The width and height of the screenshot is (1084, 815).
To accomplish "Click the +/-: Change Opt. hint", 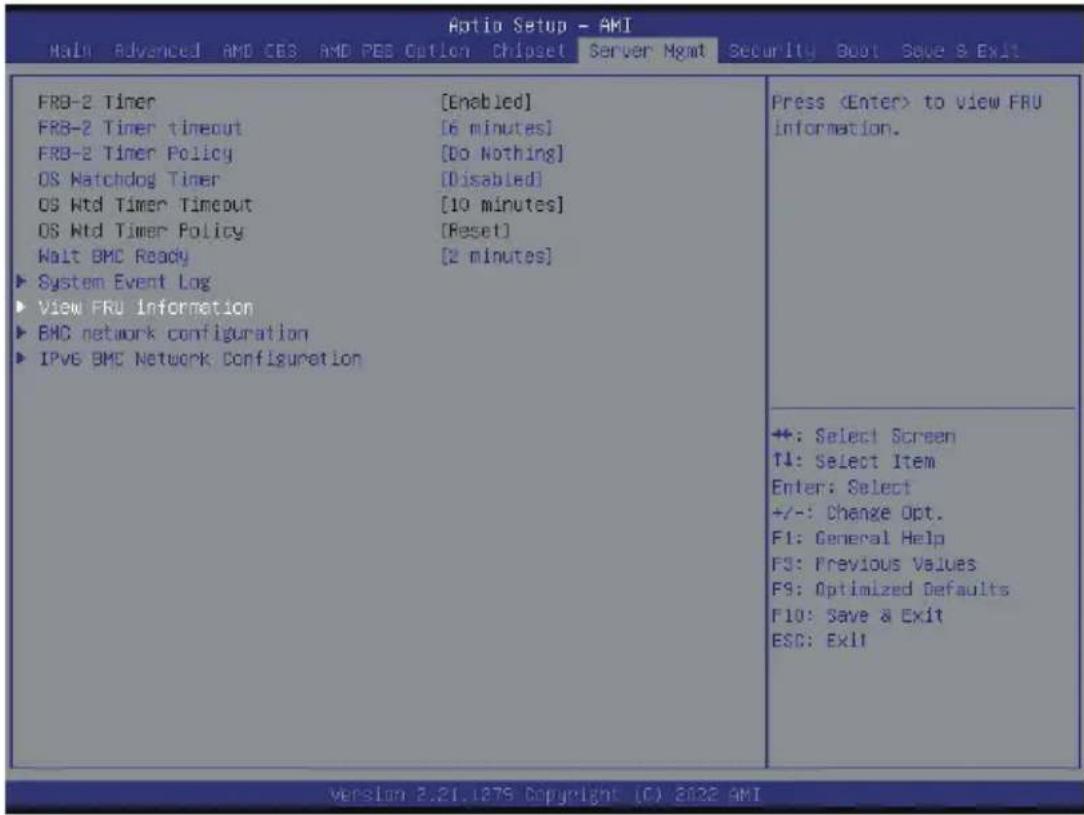I will click(857, 513).
